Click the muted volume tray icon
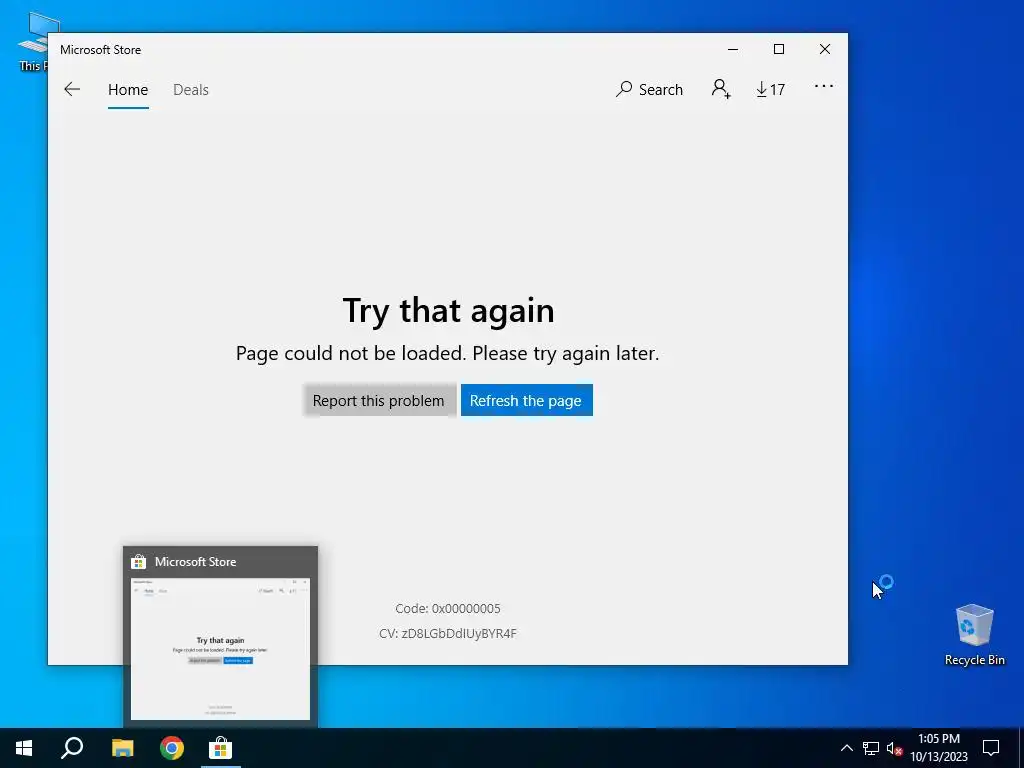Screen dimensions: 1024x768 coord(894,748)
